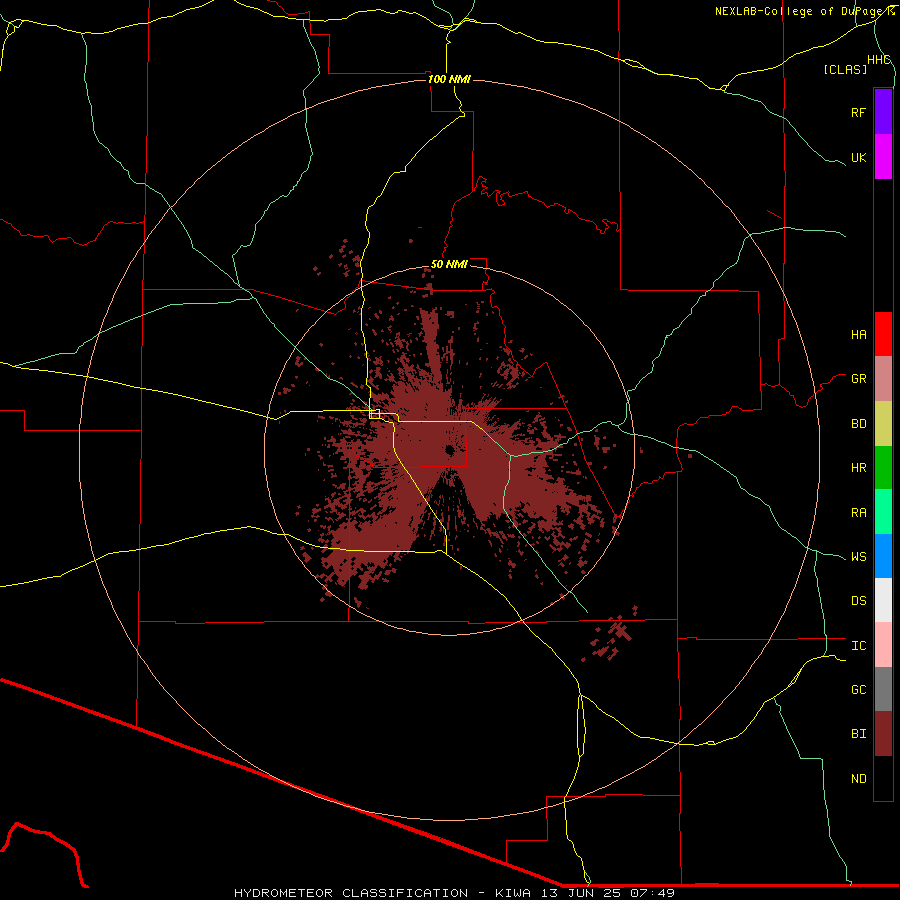This screenshot has height=900, width=900.
Task: Click the brown BI legend swatch
Action: coord(883,734)
